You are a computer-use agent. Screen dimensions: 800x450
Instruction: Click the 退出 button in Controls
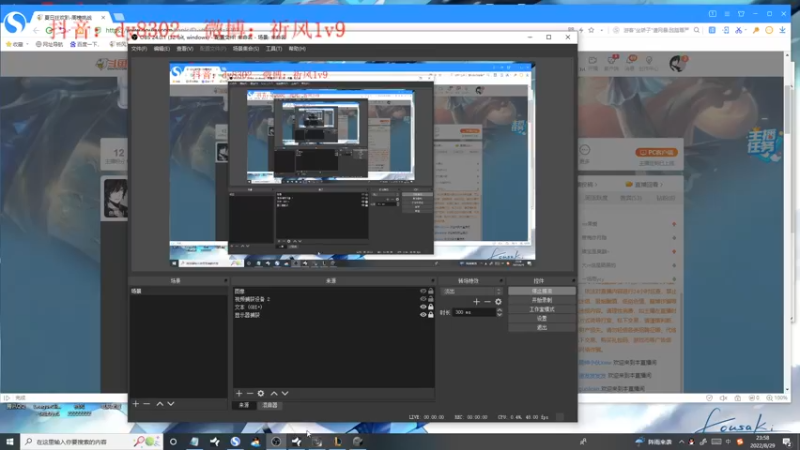pos(542,328)
